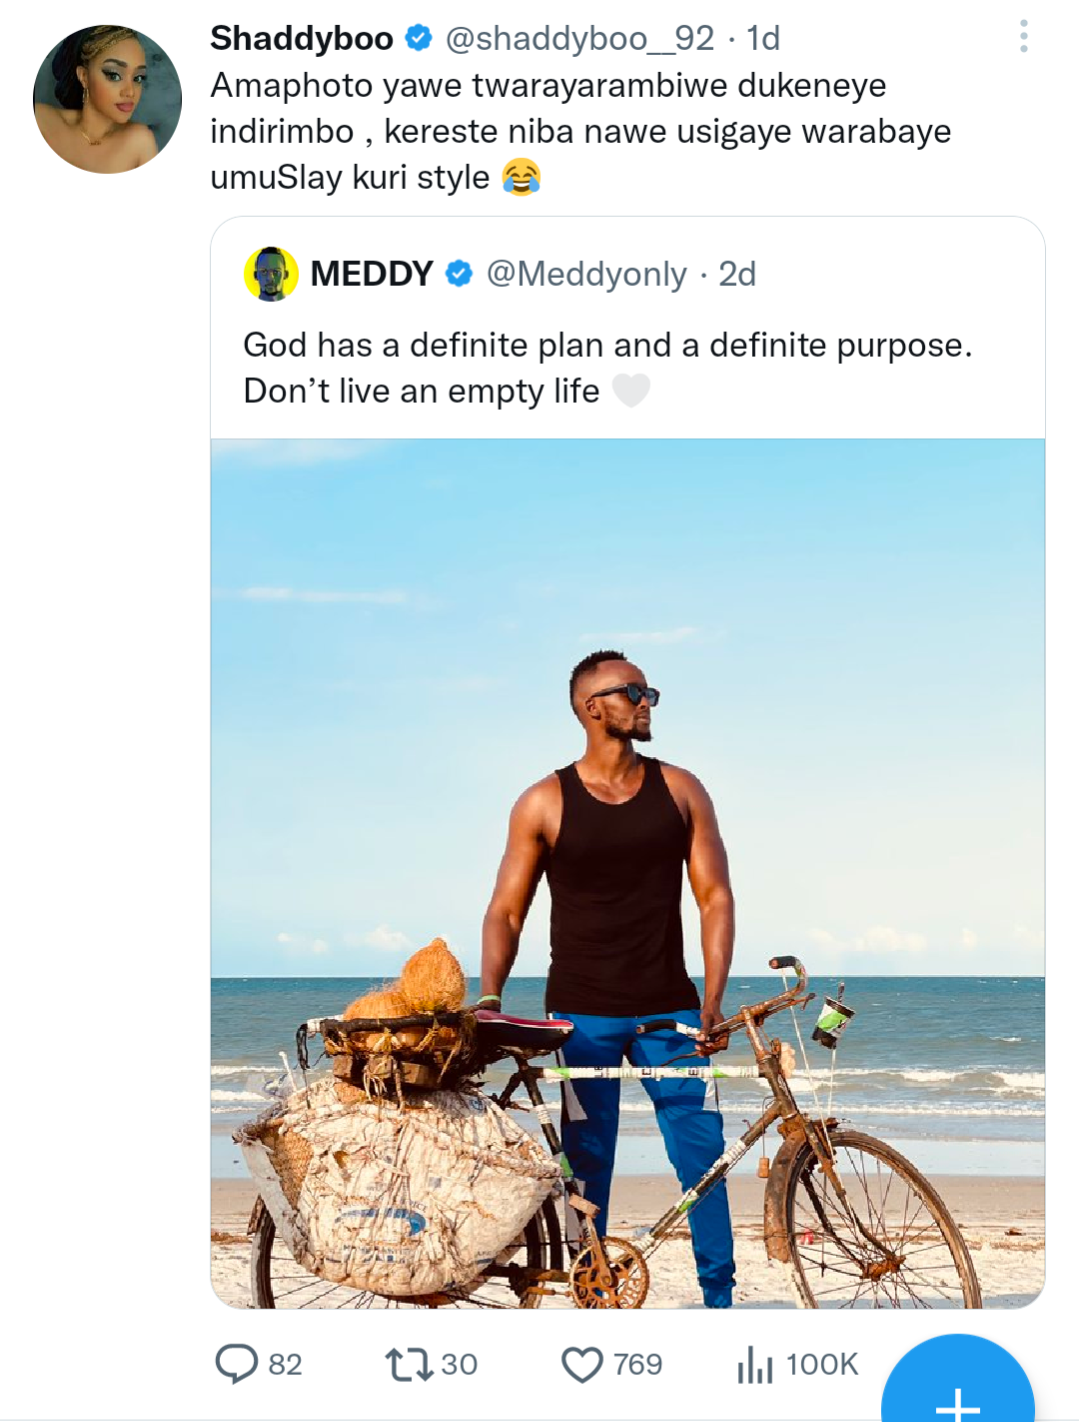The height and width of the screenshot is (1422, 1079).
Task: View tweet analytics bar chart icon
Action: [x=755, y=1364]
